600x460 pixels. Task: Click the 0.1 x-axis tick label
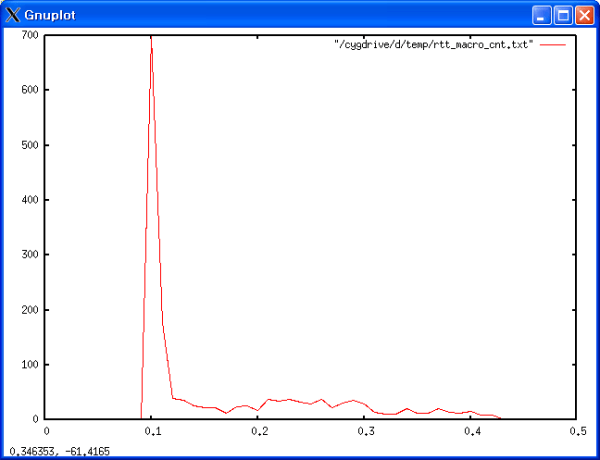pyautogui.click(x=153, y=431)
